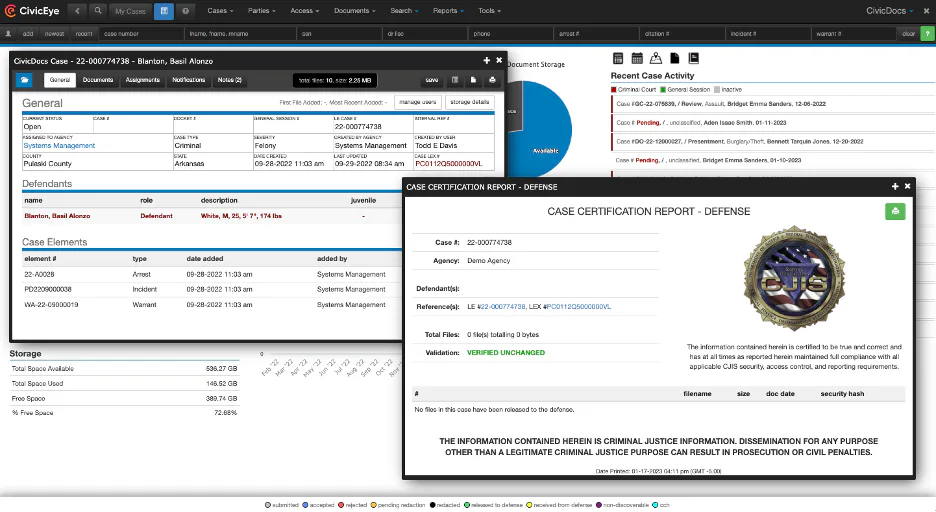Click the warrant # input field
The width and height of the screenshot is (936, 512).
[x=854, y=34]
